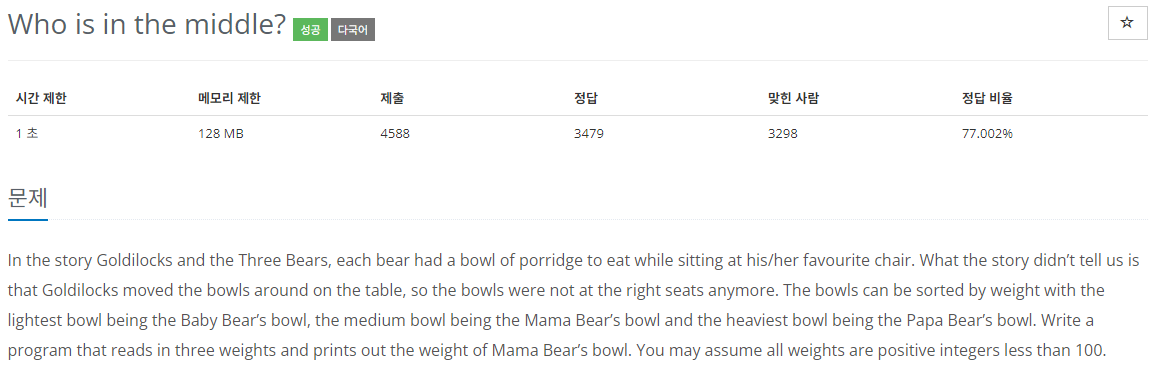
Task: Click the 정답 column header
Action: point(586,98)
